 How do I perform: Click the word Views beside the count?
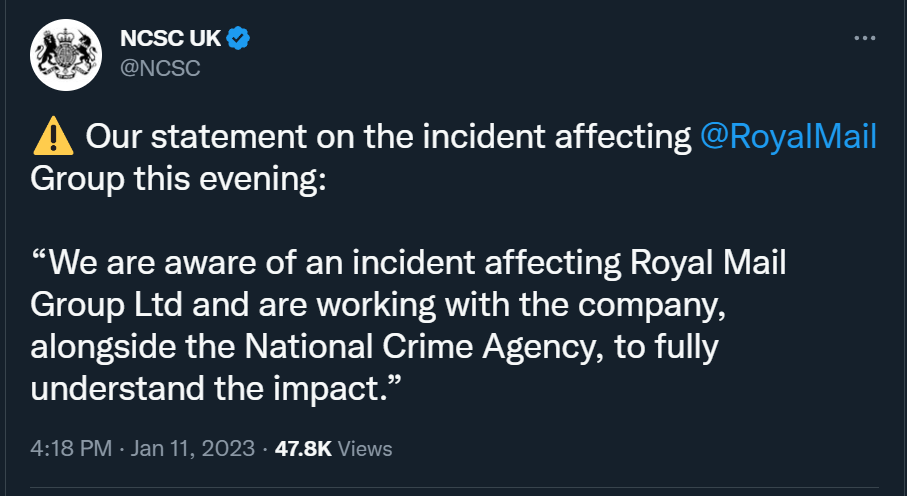364,449
